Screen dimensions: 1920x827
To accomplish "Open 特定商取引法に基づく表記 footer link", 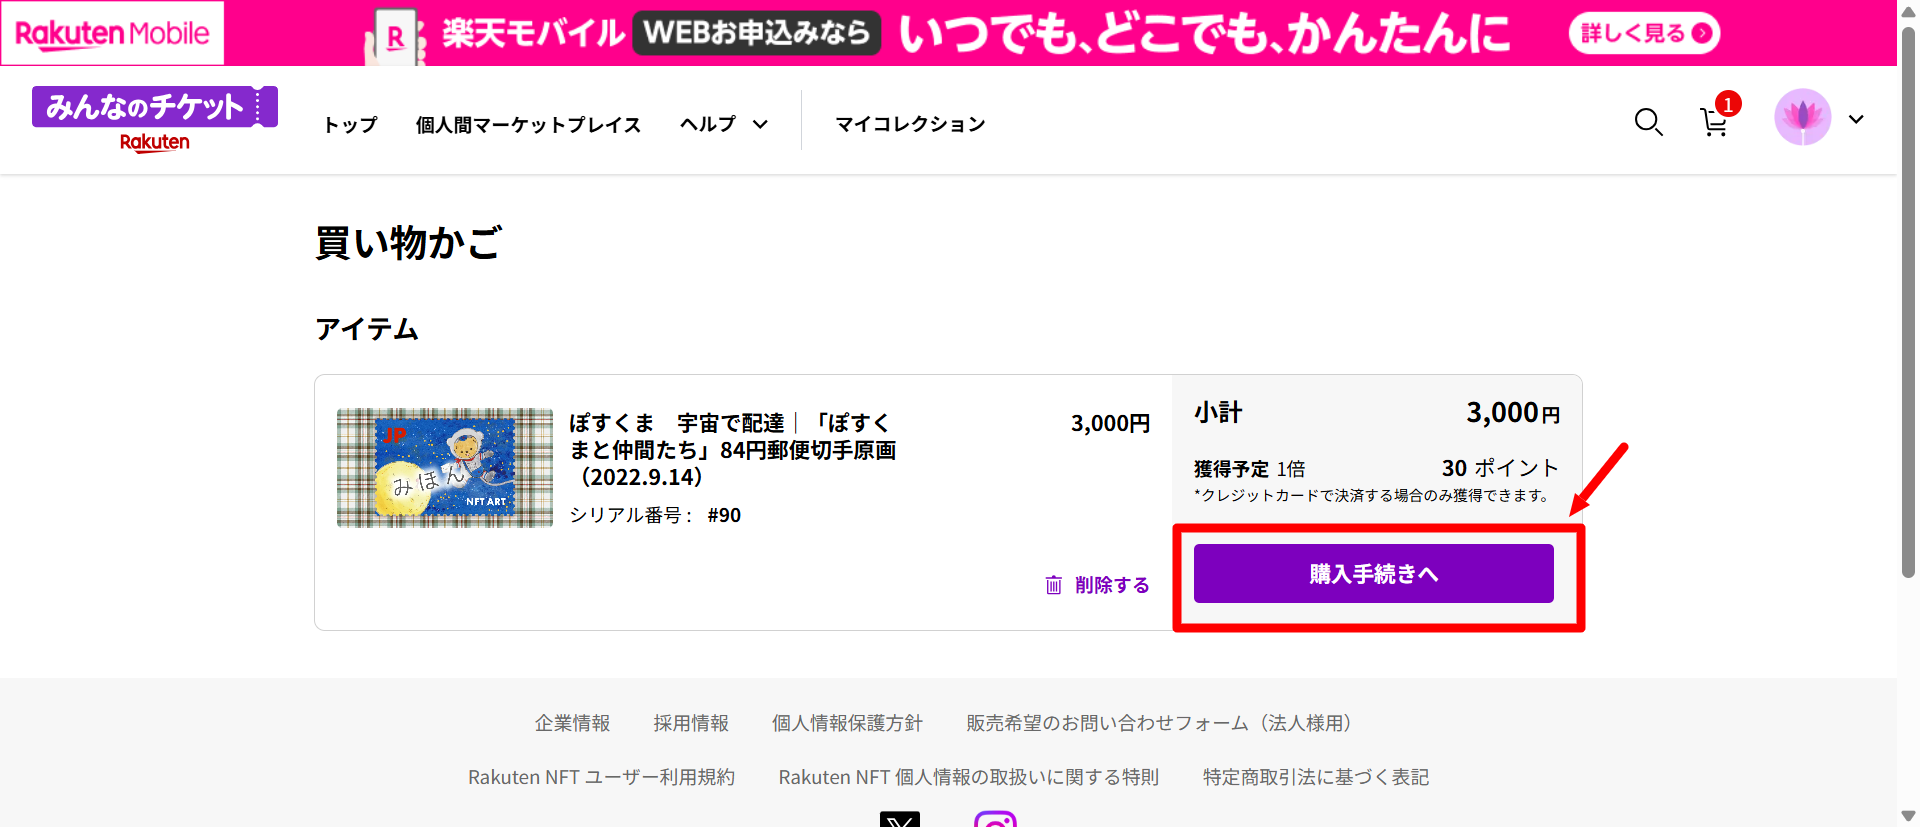I will point(1316,777).
